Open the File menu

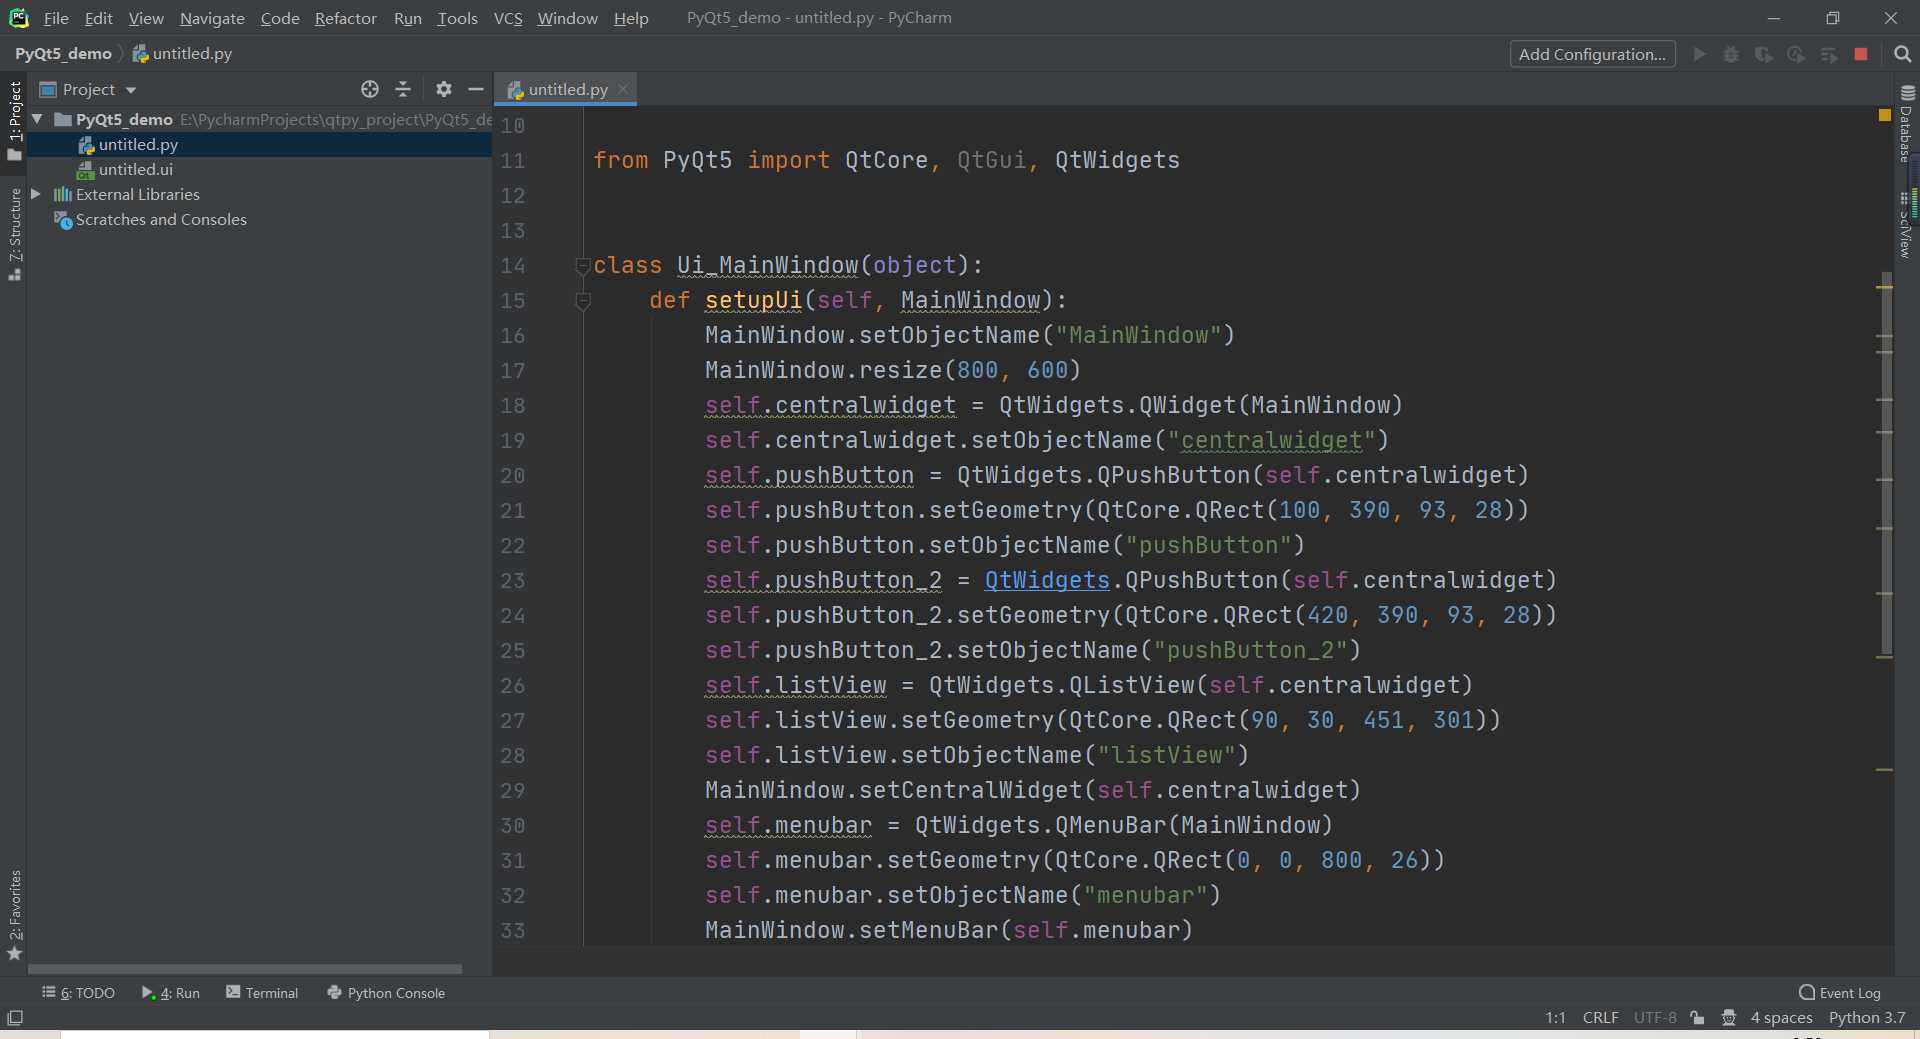(x=56, y=18)
